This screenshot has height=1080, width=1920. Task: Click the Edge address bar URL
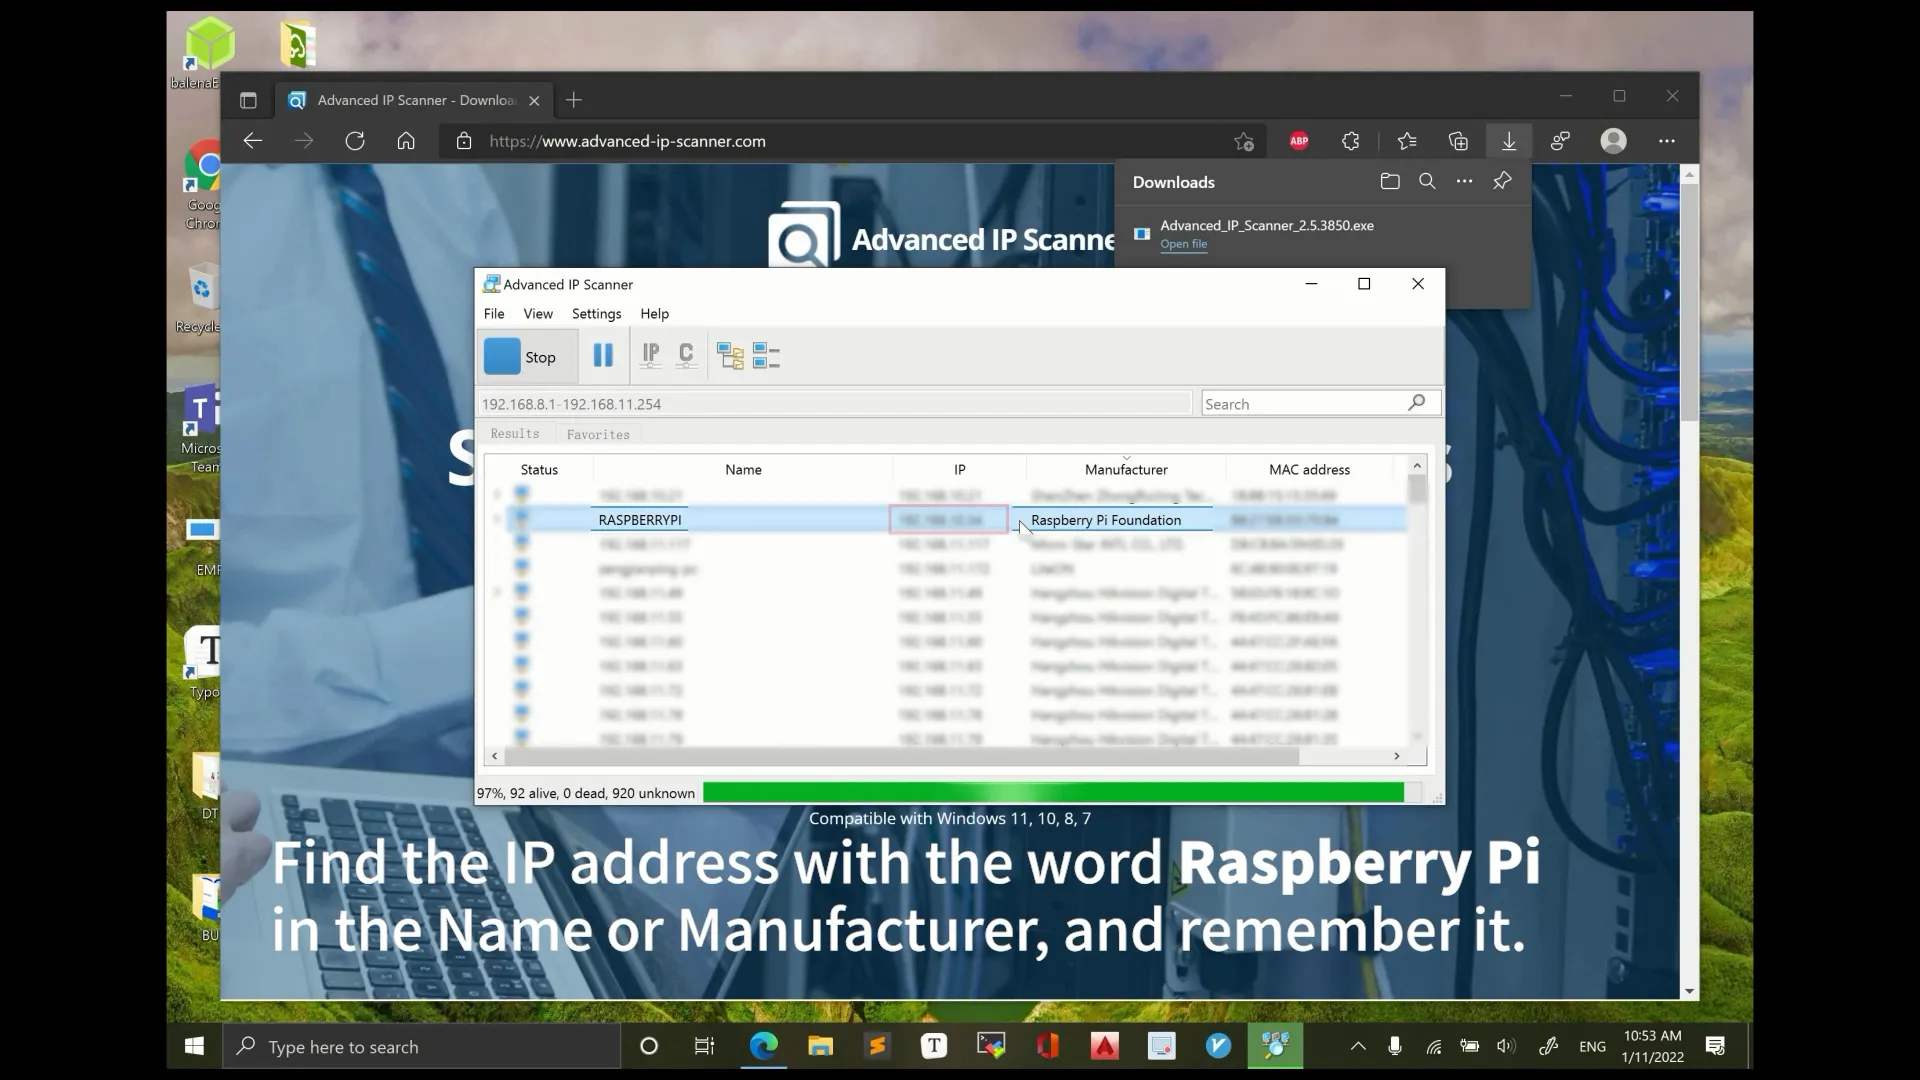(627, 141)
